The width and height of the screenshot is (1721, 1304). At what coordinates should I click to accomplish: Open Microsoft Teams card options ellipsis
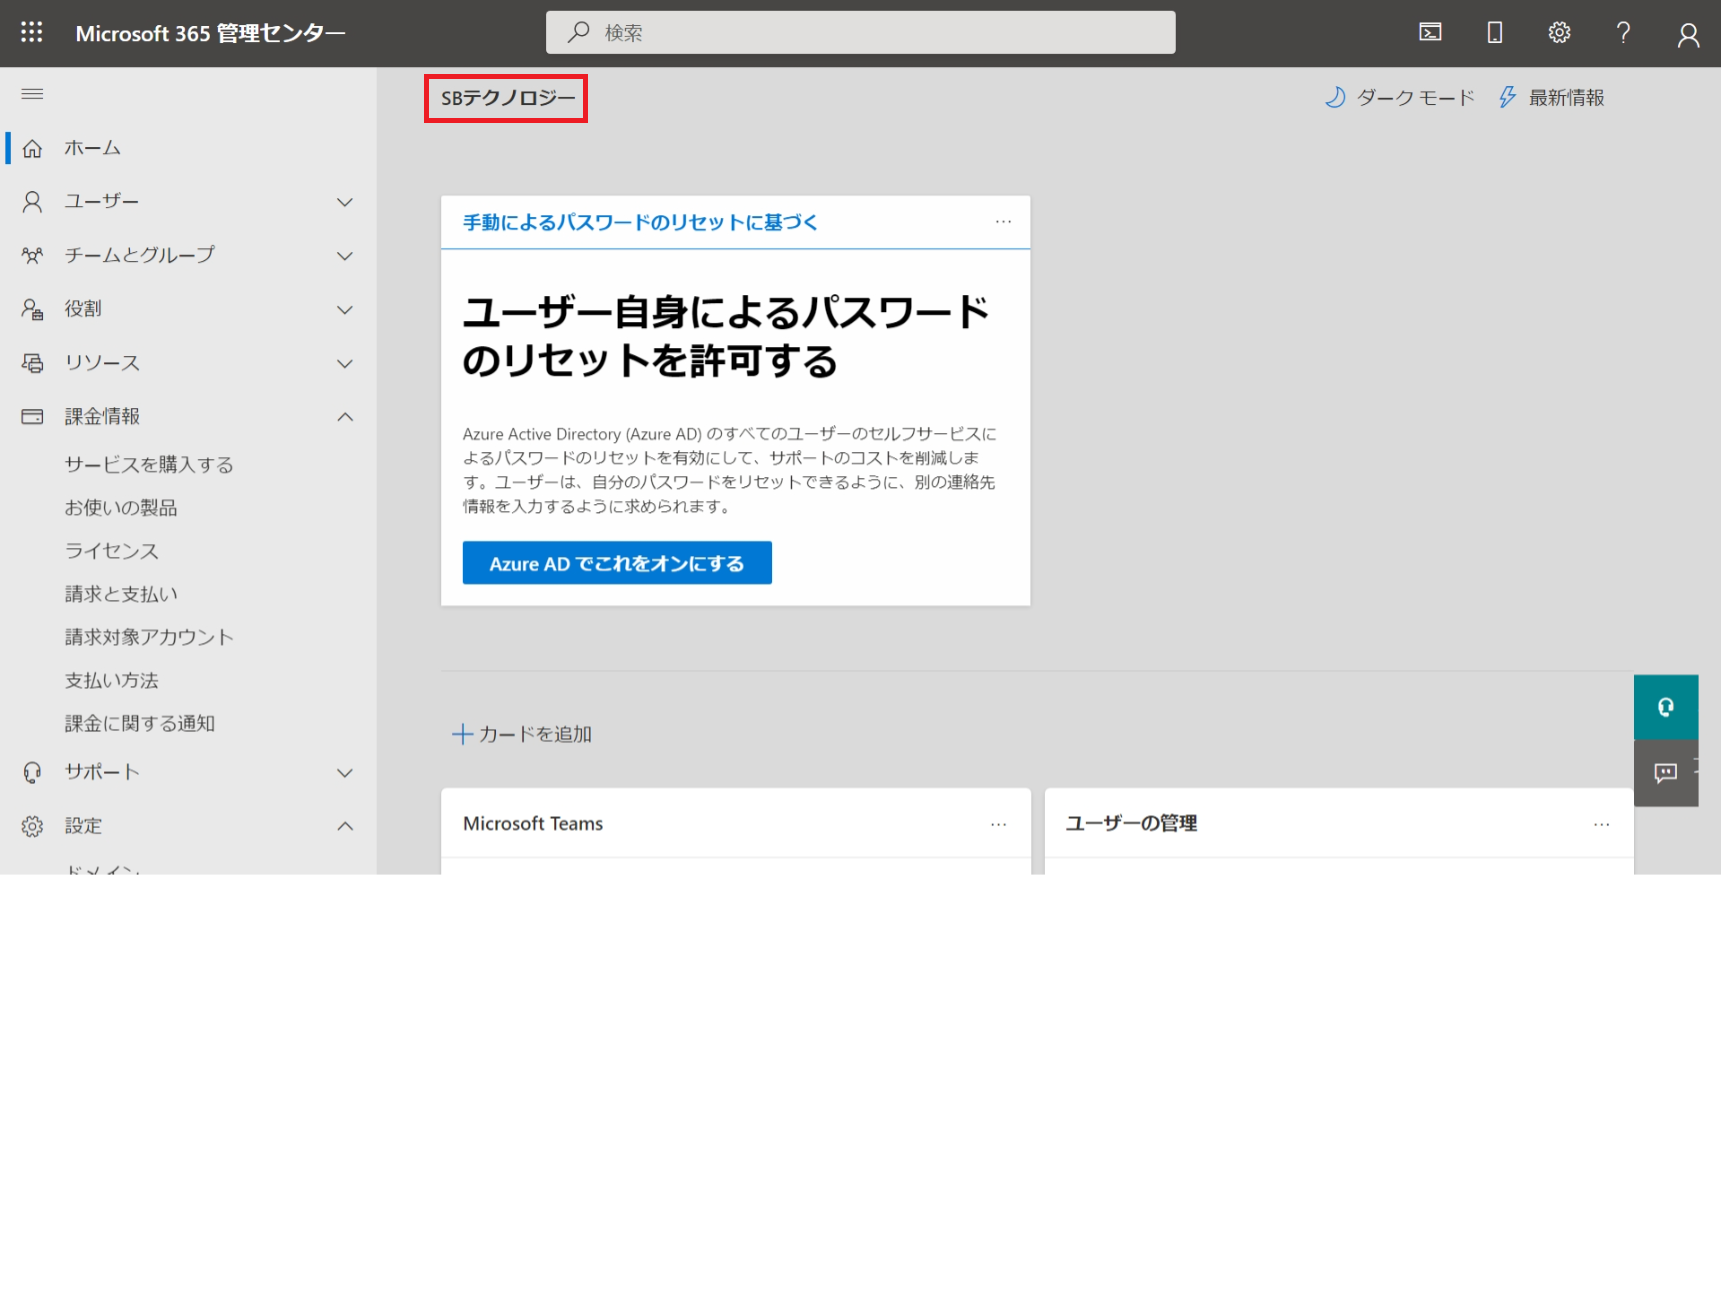click(x=998, y=824)
